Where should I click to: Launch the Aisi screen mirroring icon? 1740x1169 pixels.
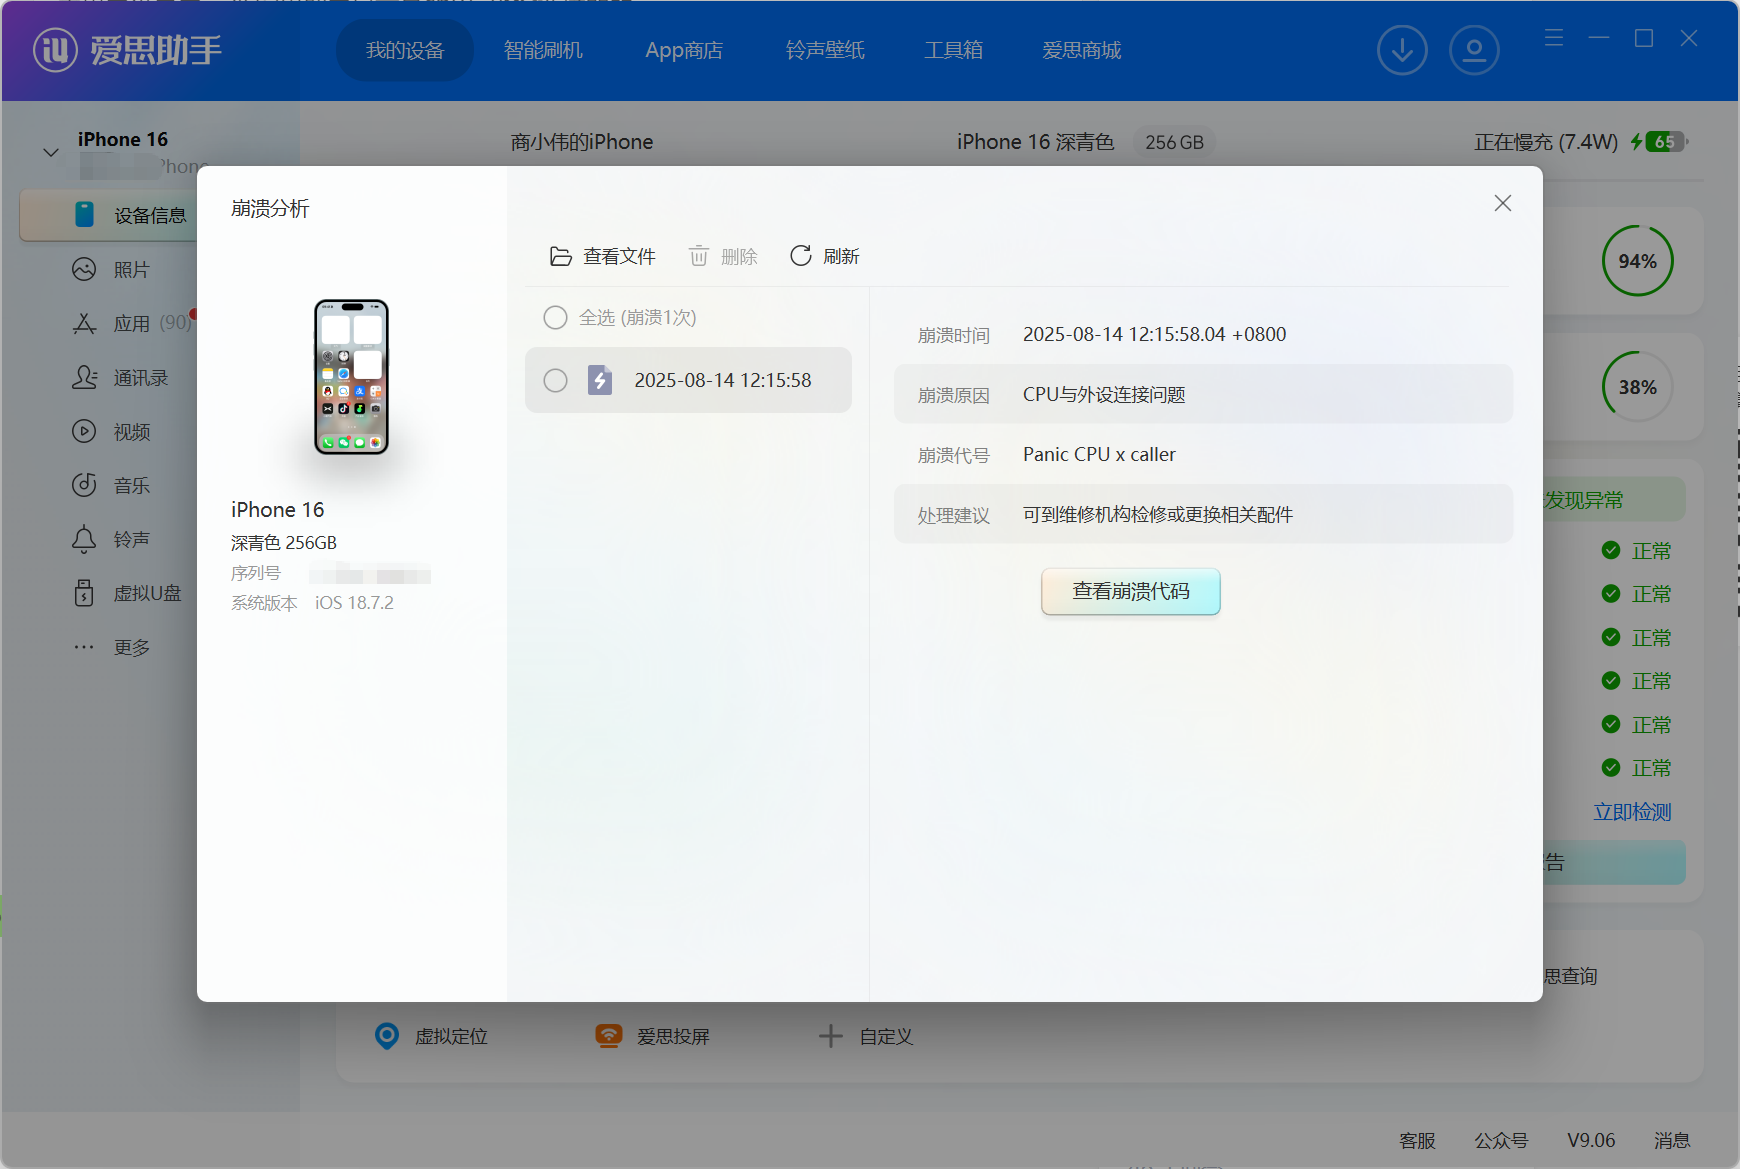click(x=608, y=1036)
